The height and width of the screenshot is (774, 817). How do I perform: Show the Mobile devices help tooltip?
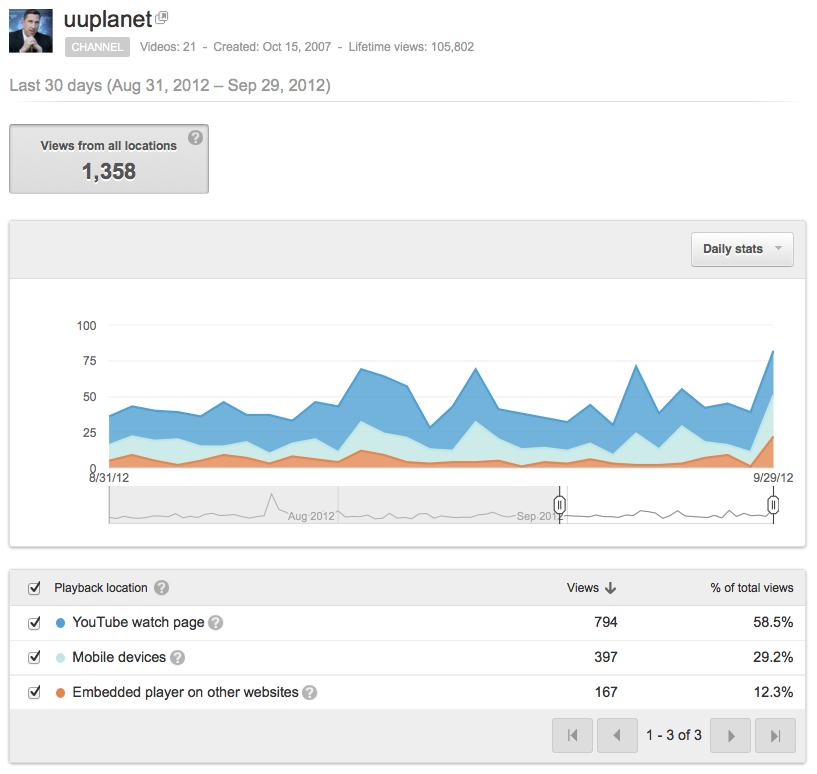click(x=179, y=657)
